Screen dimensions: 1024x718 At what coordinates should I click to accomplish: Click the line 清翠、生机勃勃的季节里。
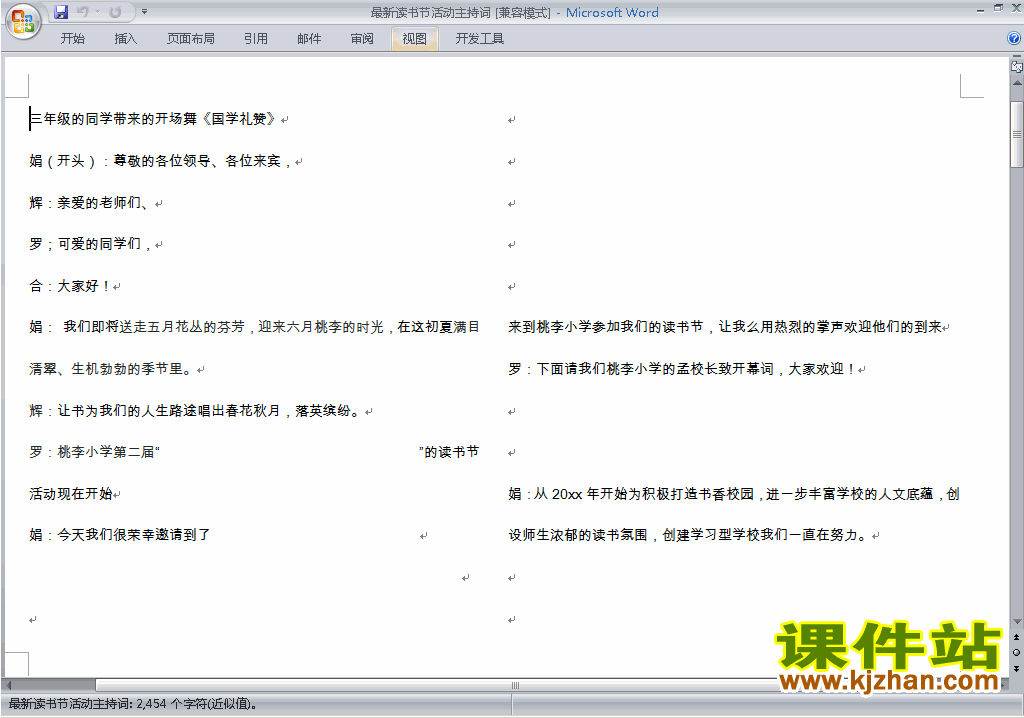click(x=111, y=369)
